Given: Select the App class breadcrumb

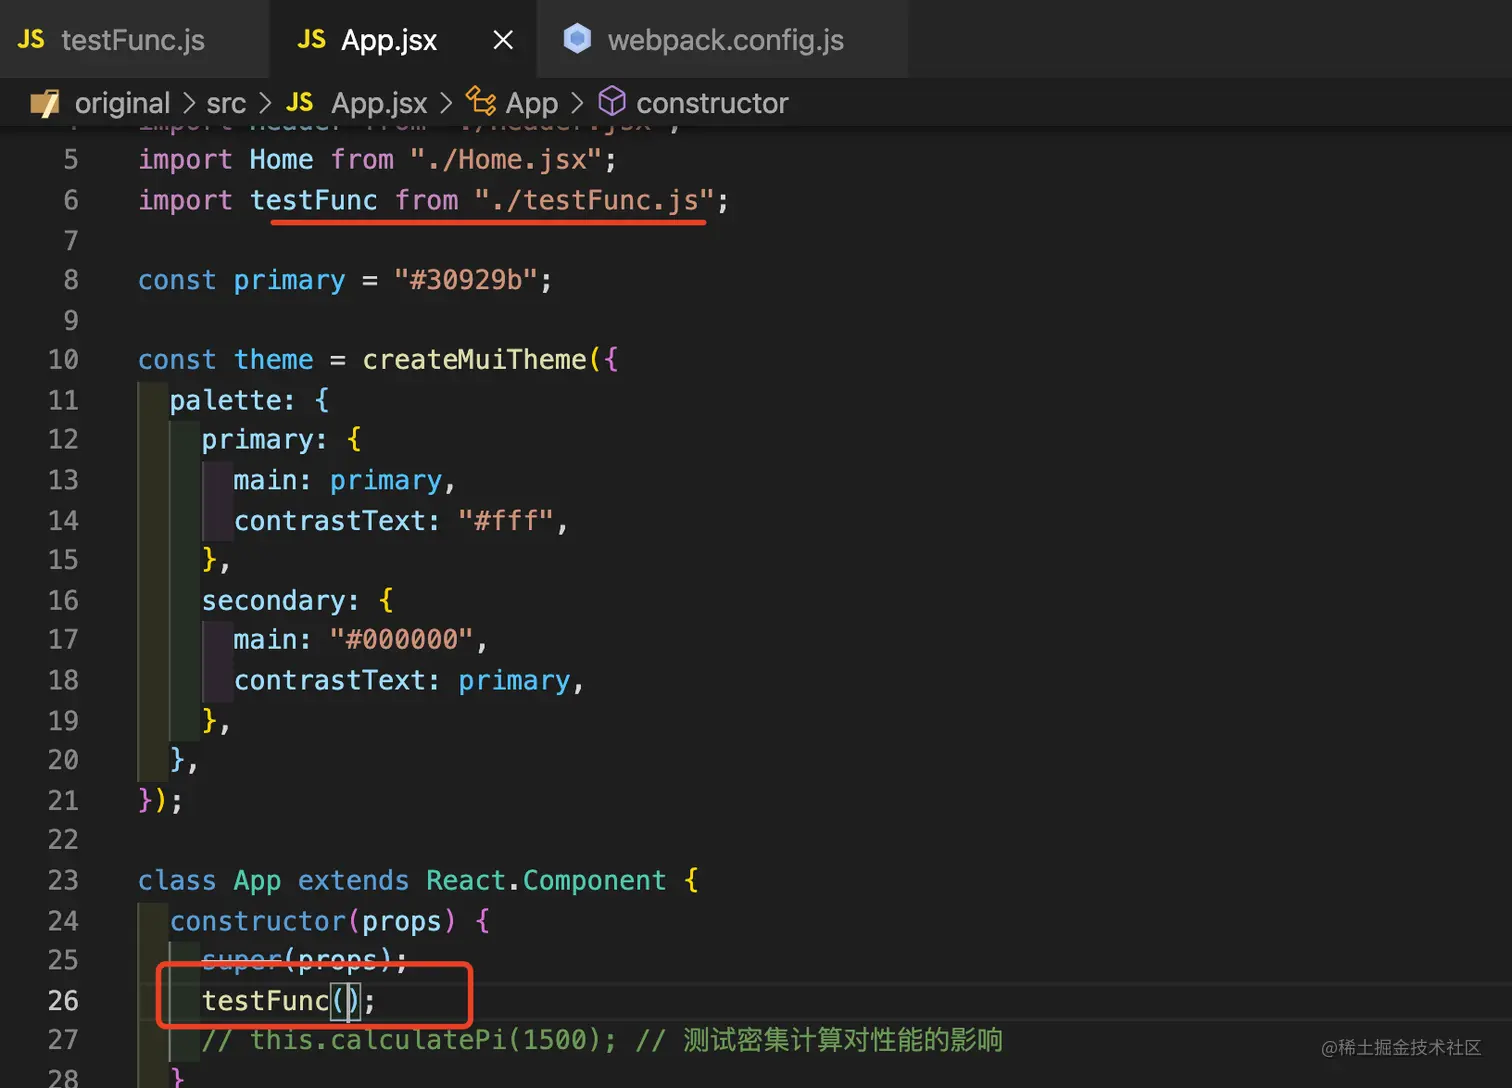Looking at the screenshot, I should tap(532, 103).
